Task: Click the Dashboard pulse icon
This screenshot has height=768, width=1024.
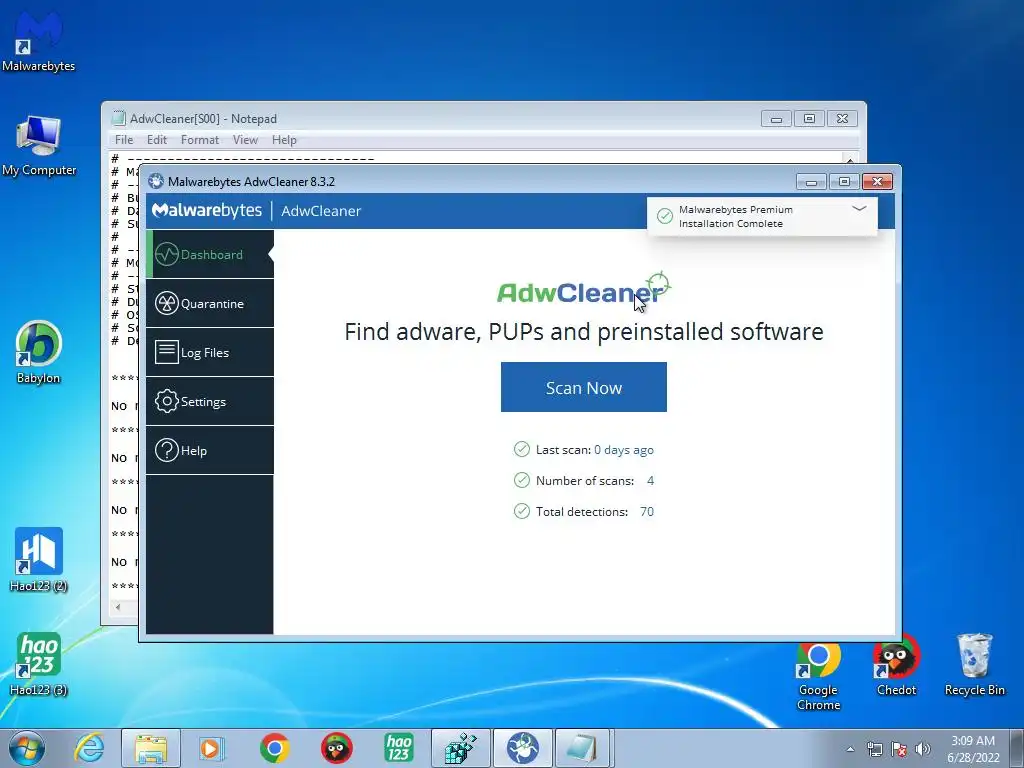Action: 167,255
